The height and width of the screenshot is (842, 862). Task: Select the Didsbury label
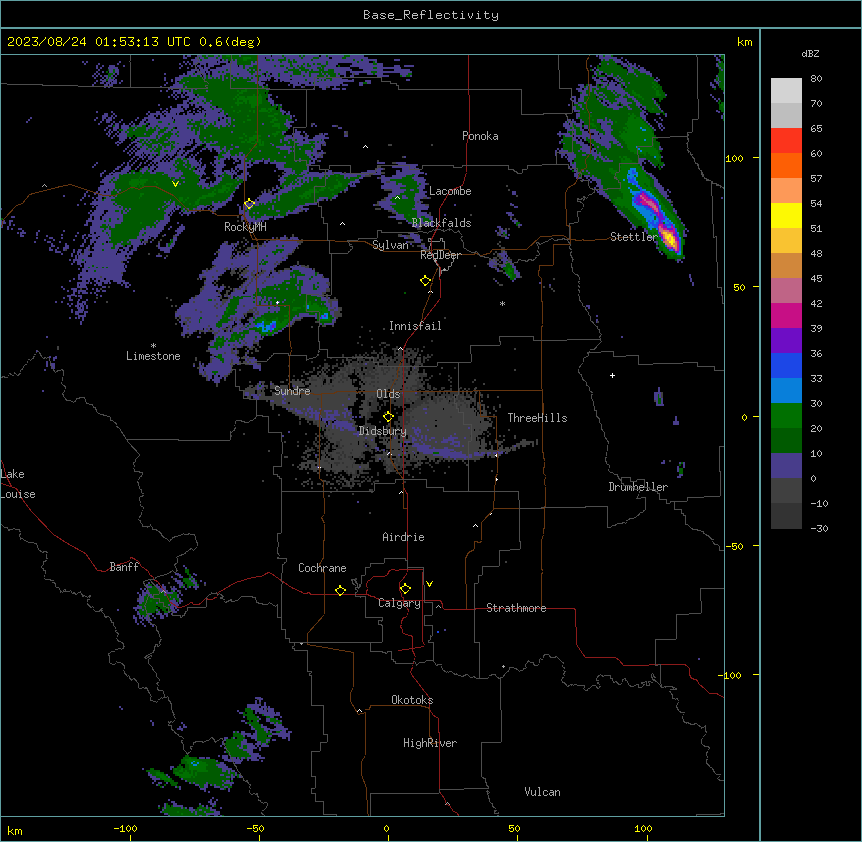(383, 431)
